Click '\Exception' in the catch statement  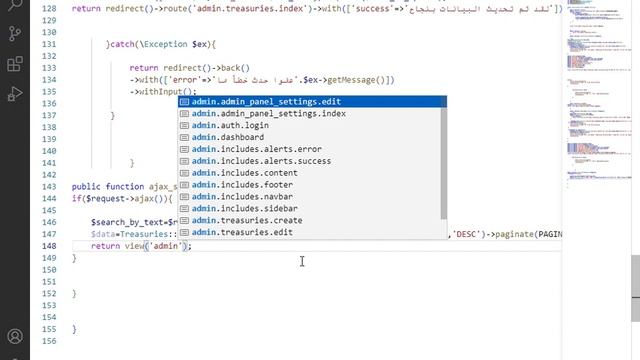point(163,44)
